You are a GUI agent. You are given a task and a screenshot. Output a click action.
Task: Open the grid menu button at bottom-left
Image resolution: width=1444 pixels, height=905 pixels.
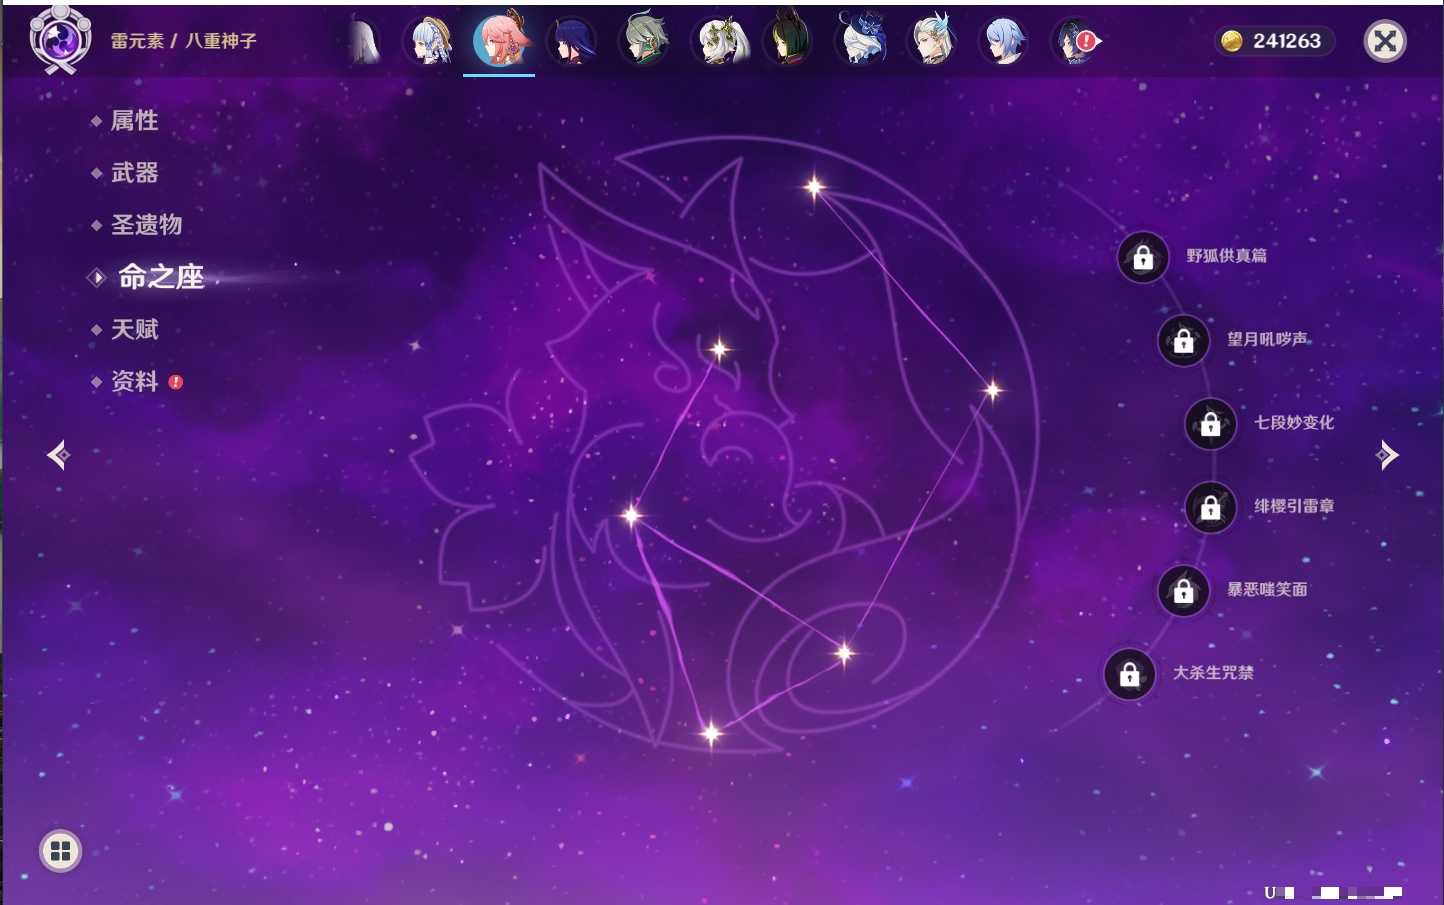pos(60,851)
